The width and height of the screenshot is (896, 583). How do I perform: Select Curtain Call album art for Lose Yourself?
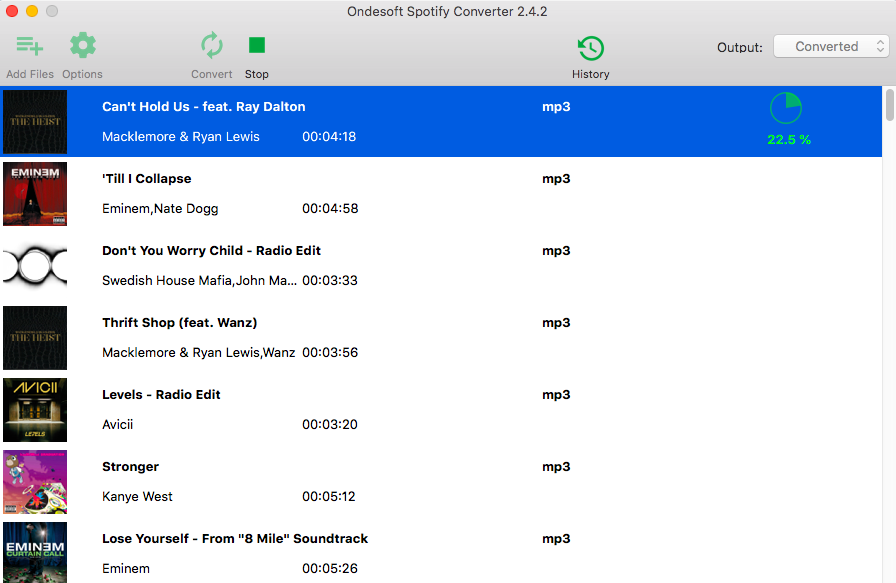(x=35, y=553)
